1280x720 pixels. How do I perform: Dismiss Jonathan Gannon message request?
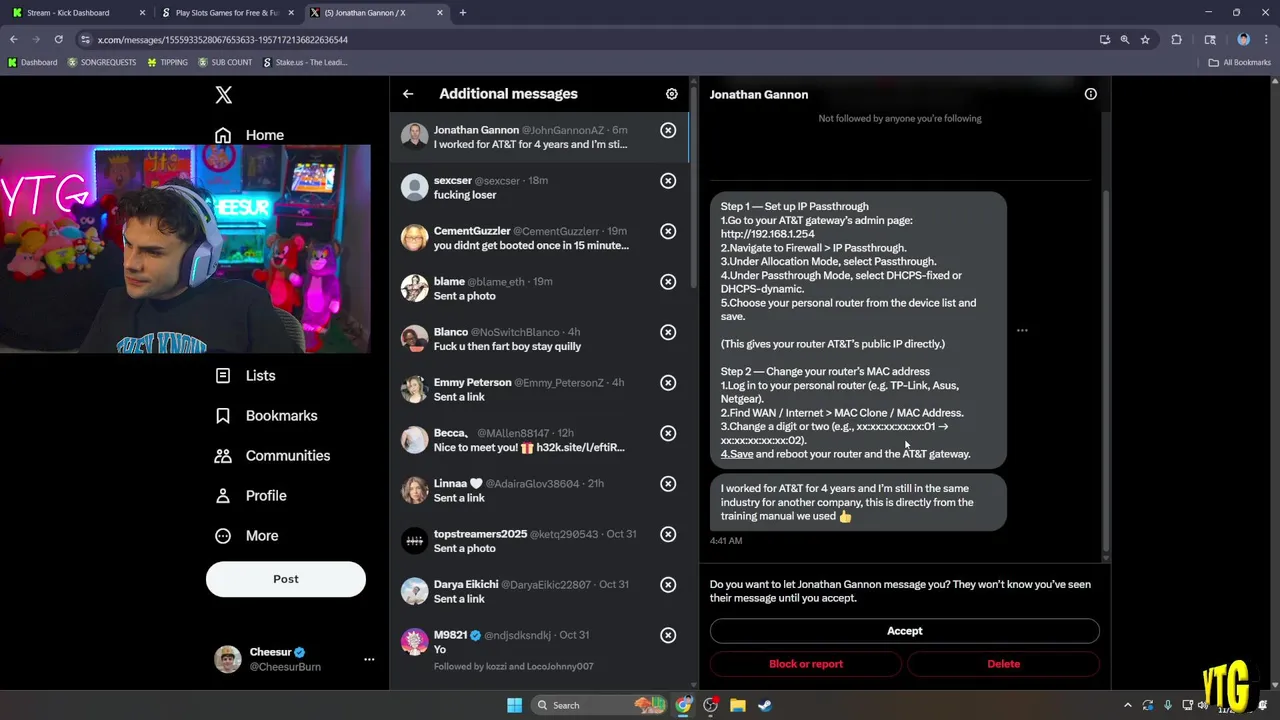[668, 130]
